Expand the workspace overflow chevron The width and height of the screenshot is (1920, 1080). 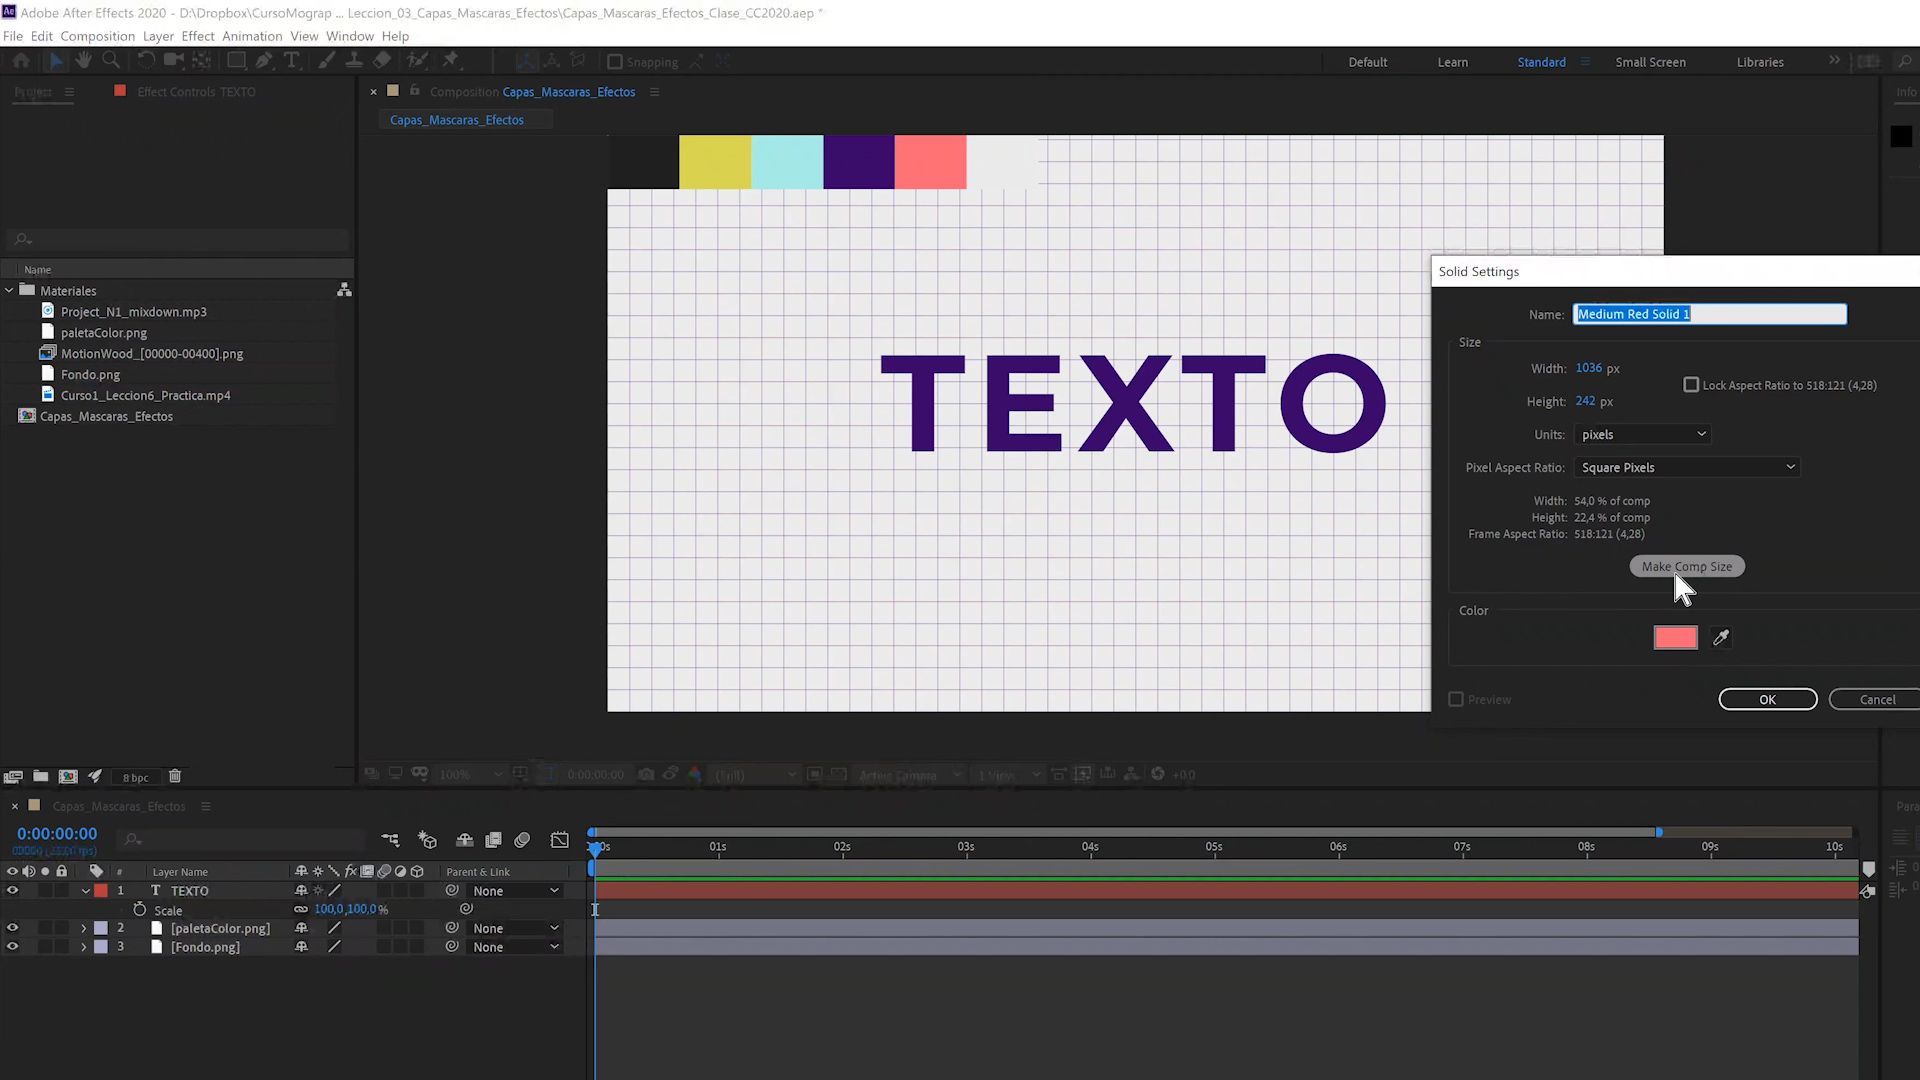tap(1834, 61)
